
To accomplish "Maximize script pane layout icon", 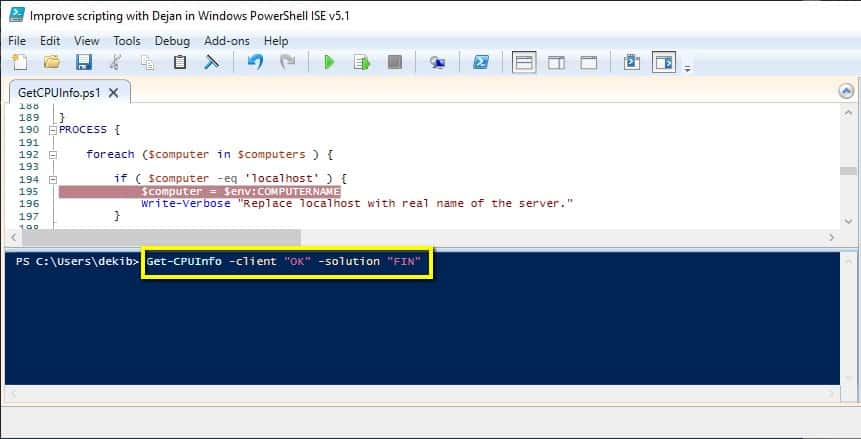I will (x=589, y=62).
